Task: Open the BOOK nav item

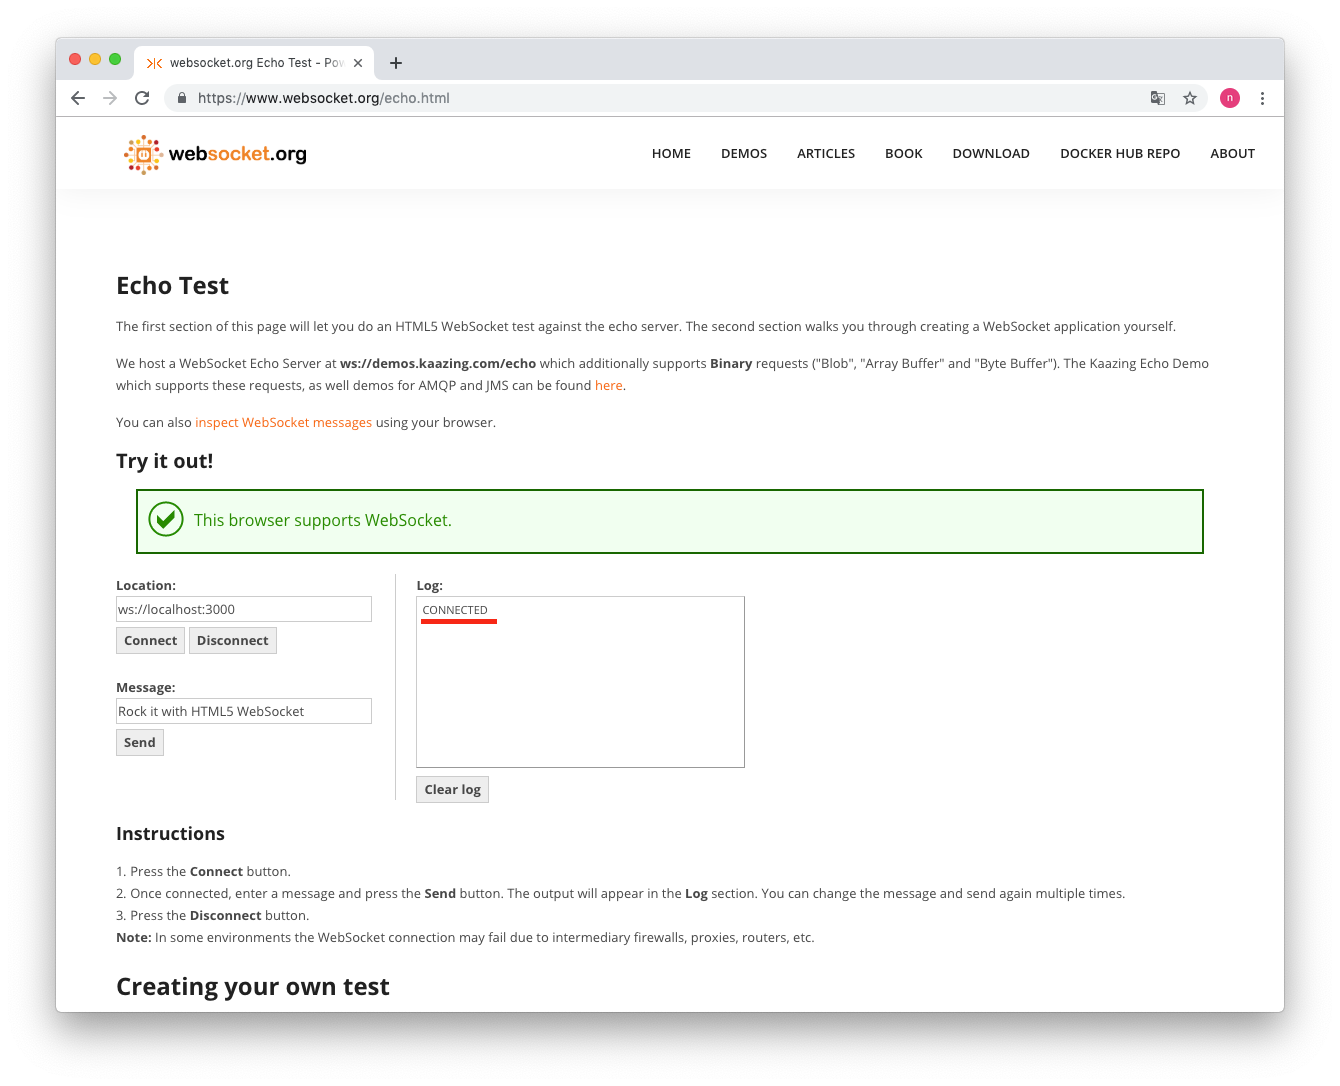Action: point(904,154)
